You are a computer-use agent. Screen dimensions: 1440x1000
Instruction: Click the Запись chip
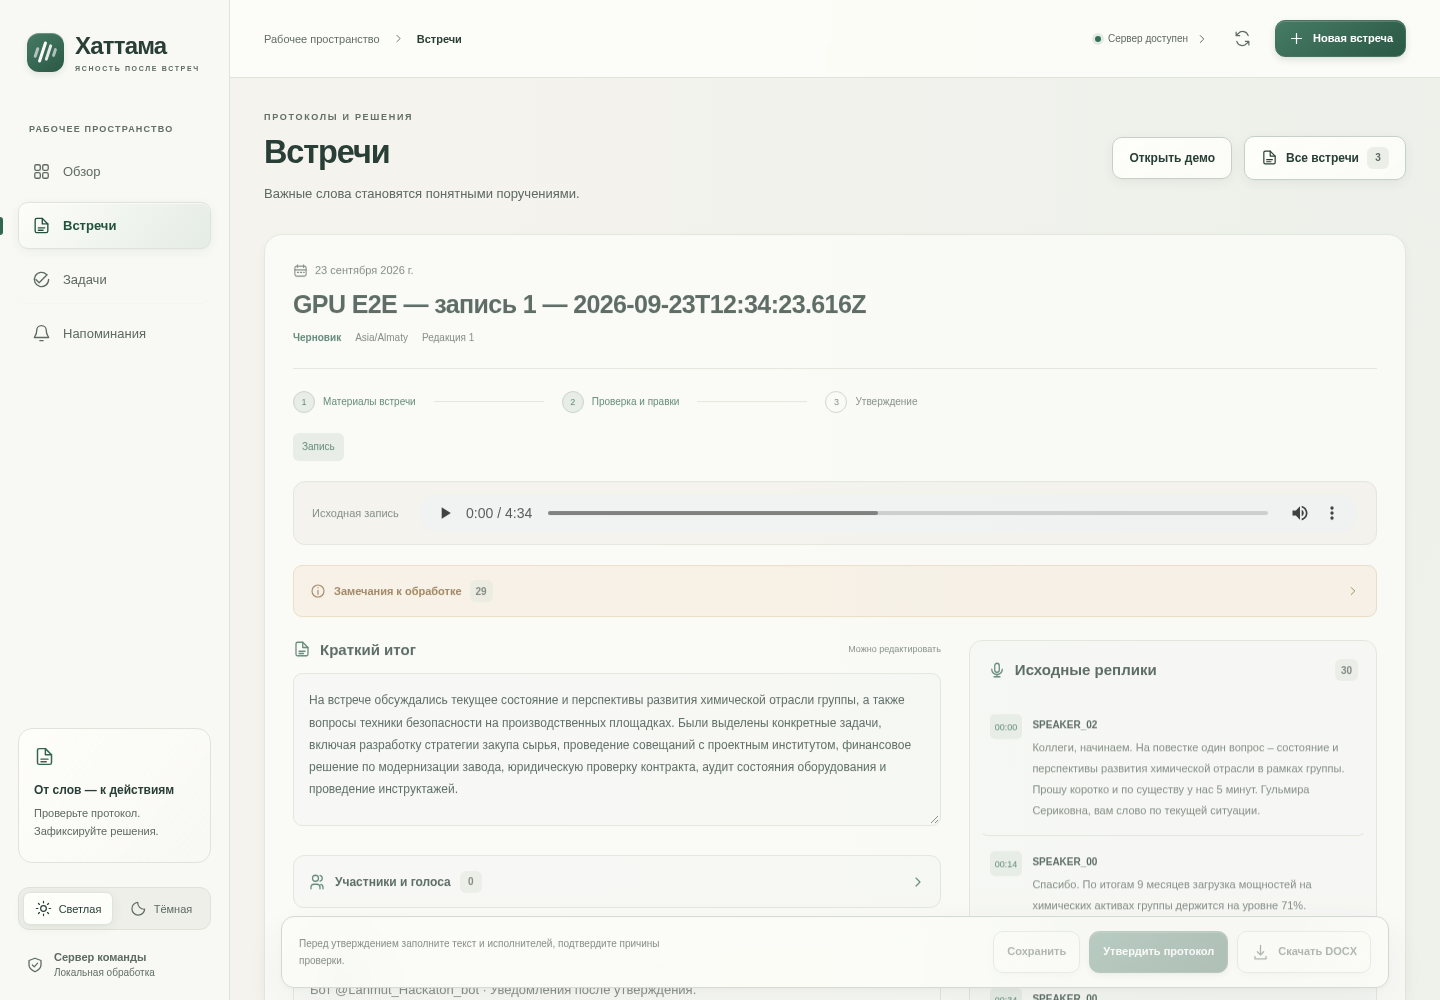coord(318,447)
